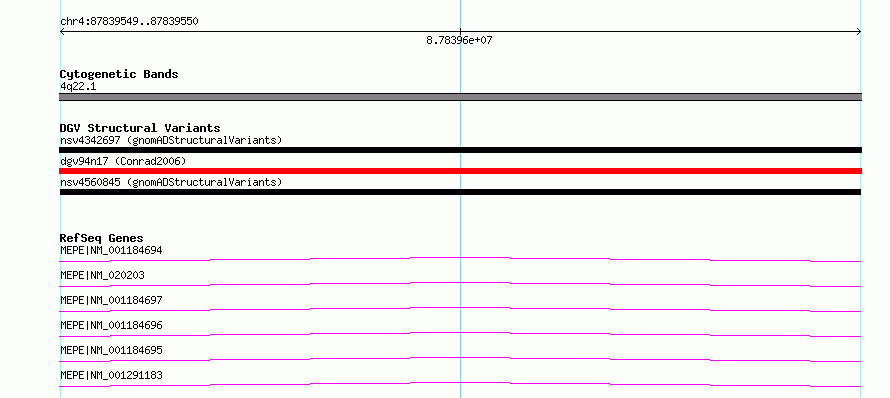Click the magenta line of MEPE|NM_001184694
Viewport: 890px width, 398px height.
coord(460,259)
